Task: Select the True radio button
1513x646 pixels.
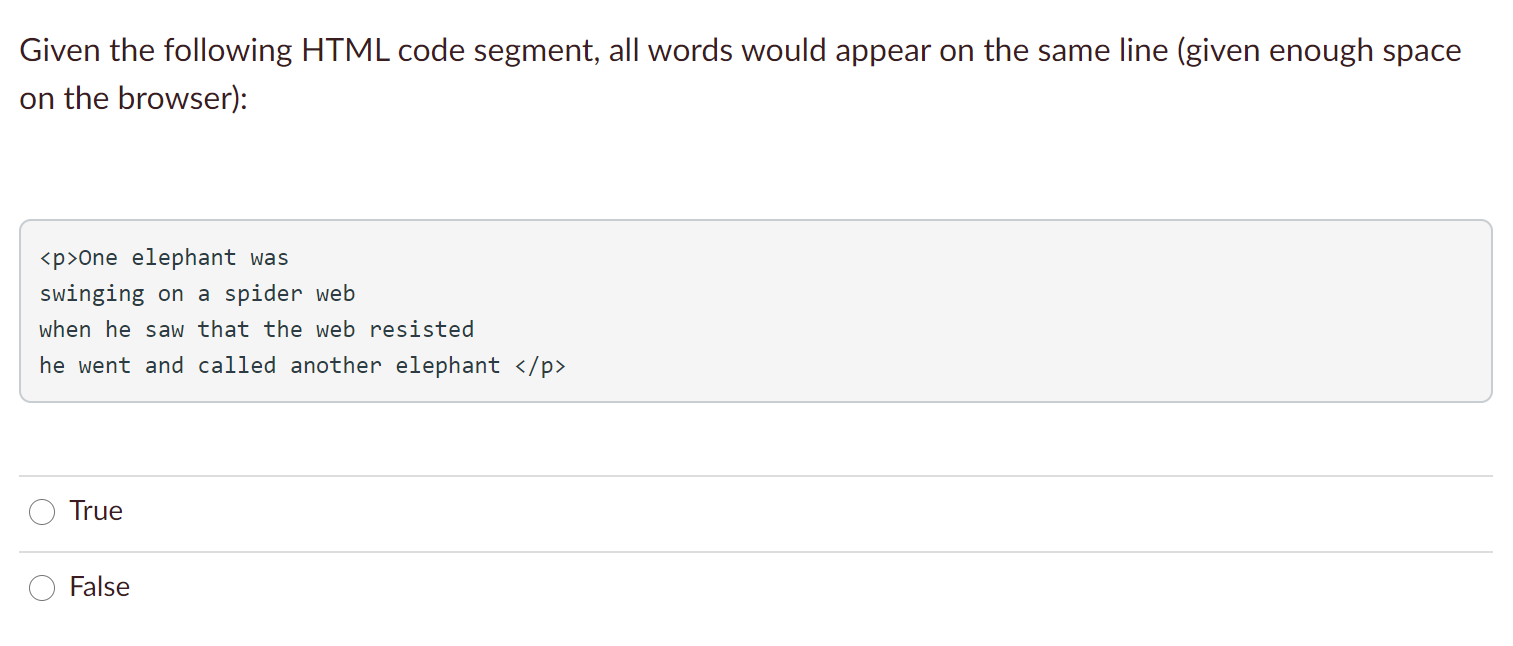Action: (42, 512)
